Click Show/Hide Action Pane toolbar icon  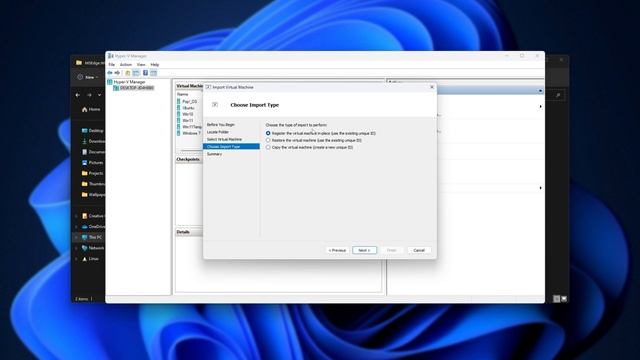[x=153, y=73]
